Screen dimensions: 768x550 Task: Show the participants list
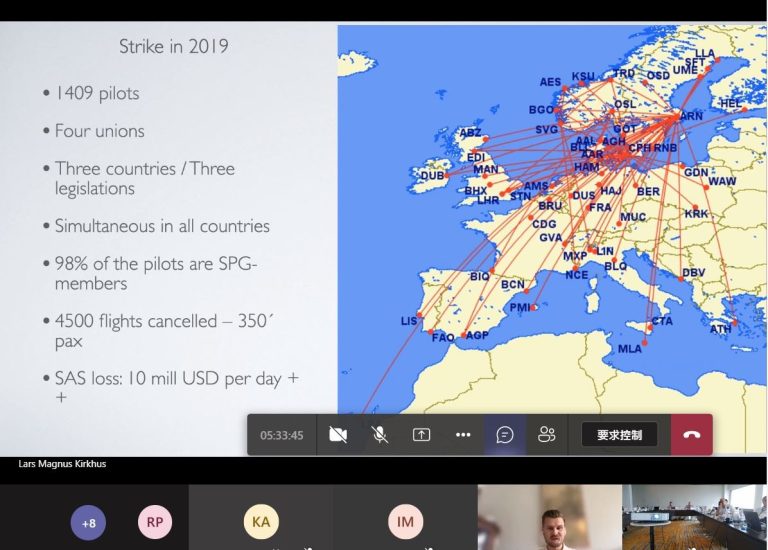(x=547, y=434)
